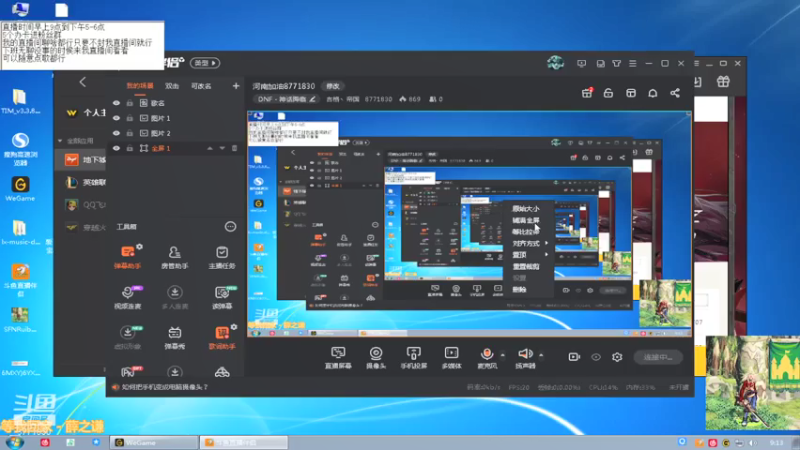Add a 摄像头 camera source
This screenshot has height=450, width=800.
point(376,358)
